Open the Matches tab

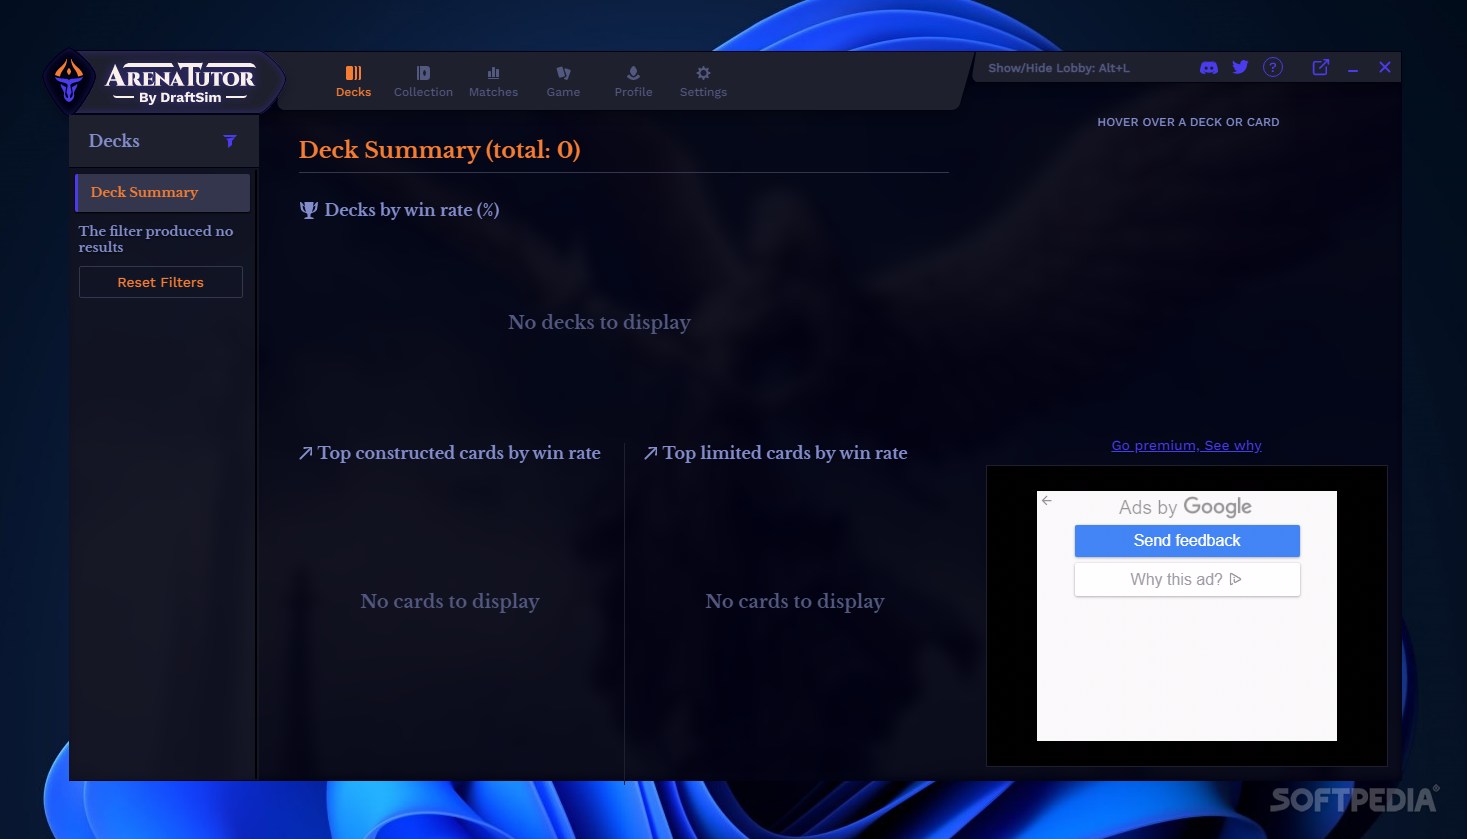[x=493, y=81]
